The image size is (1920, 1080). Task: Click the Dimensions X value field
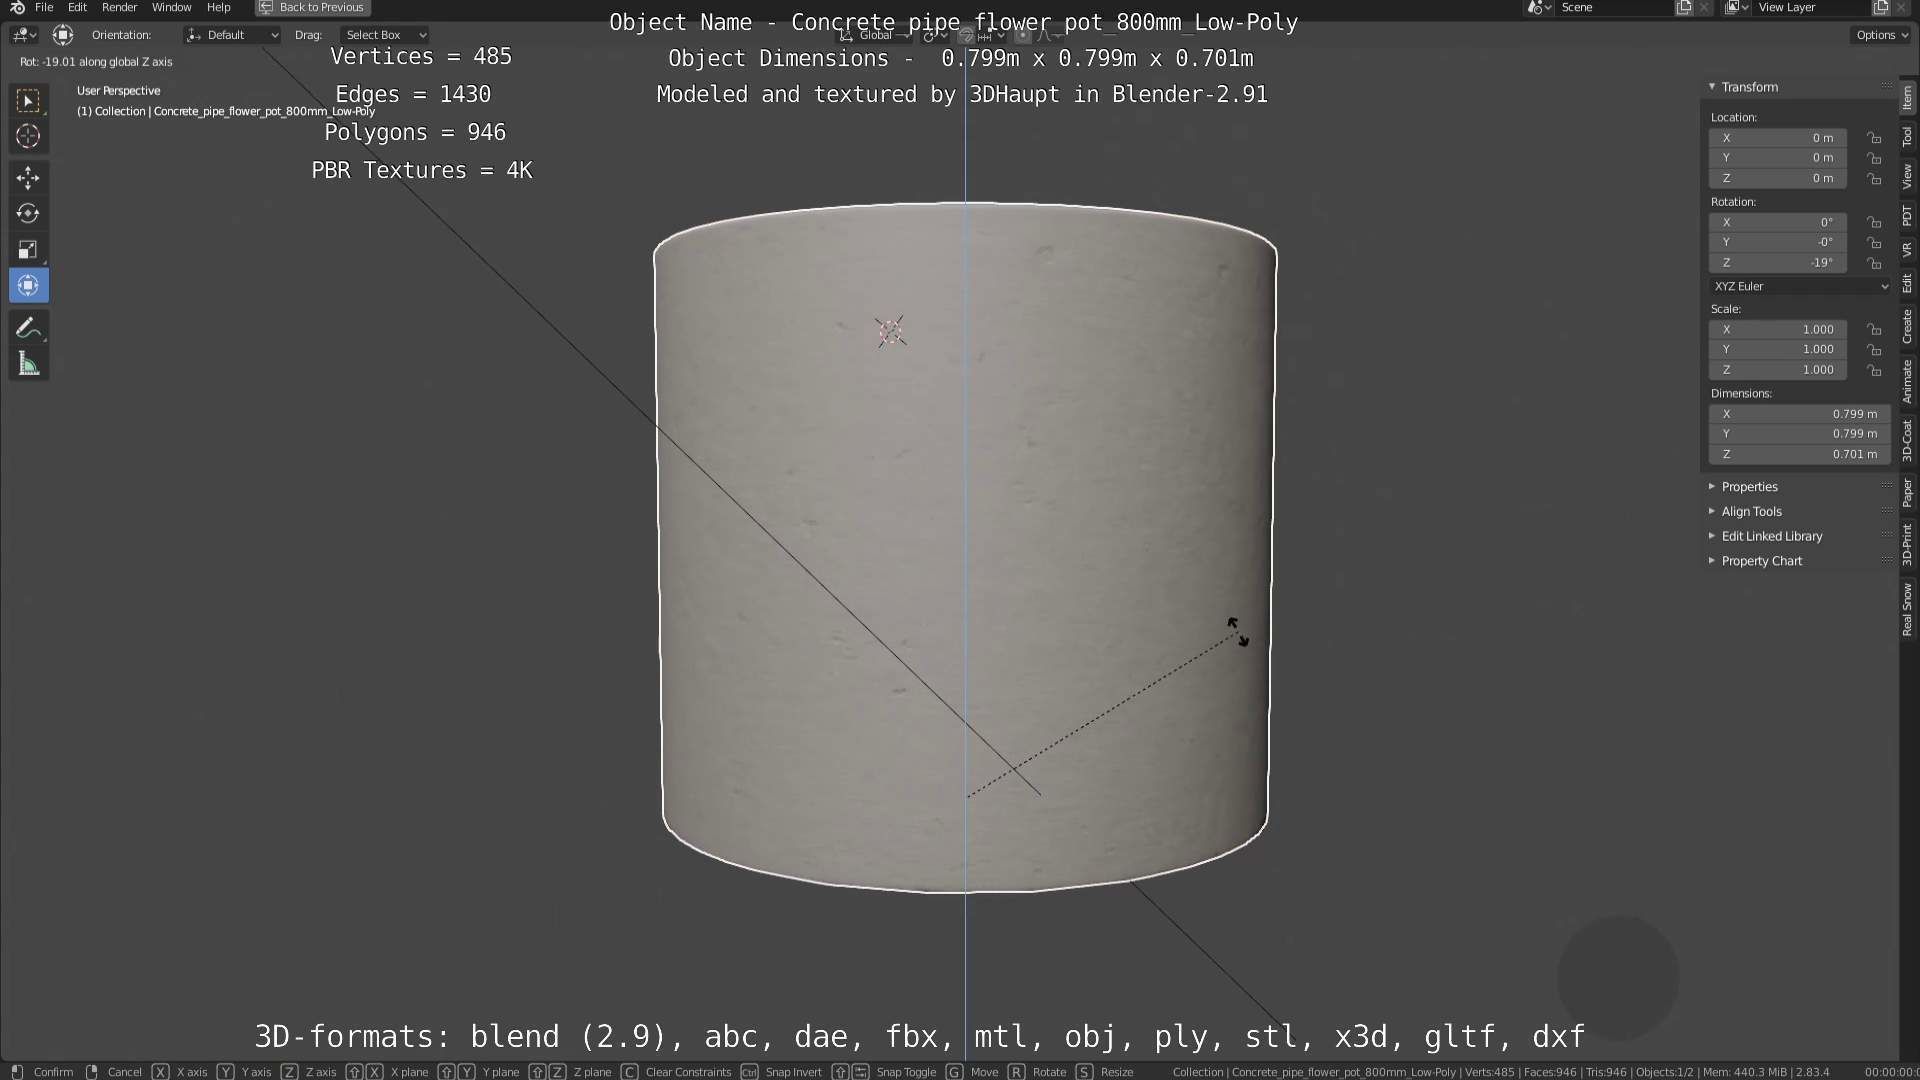[1799, 414]
